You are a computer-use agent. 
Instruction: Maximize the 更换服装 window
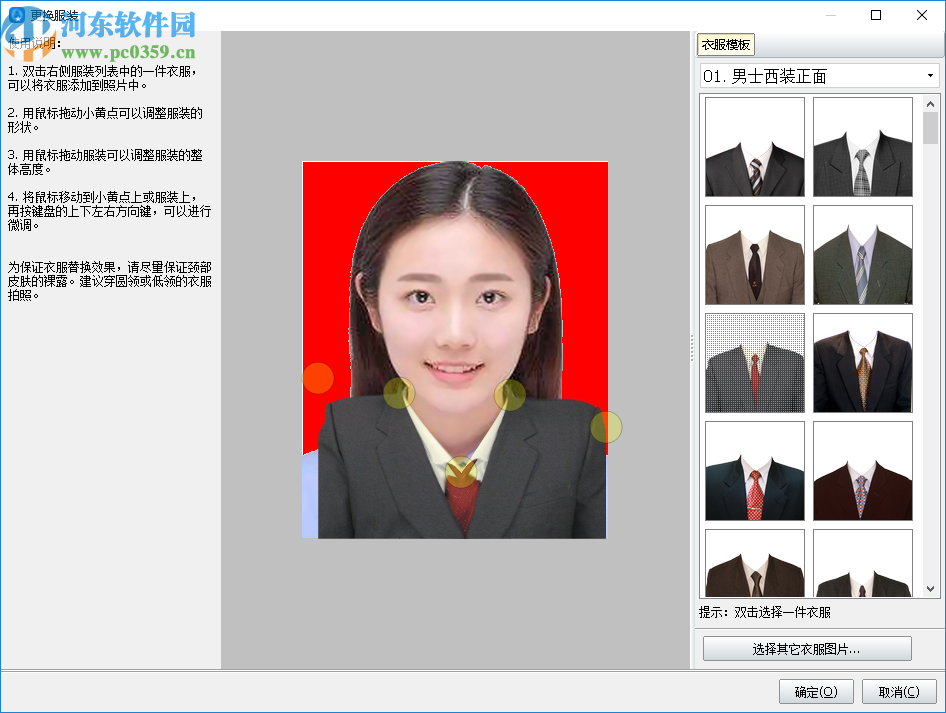(x=876, y=15)
